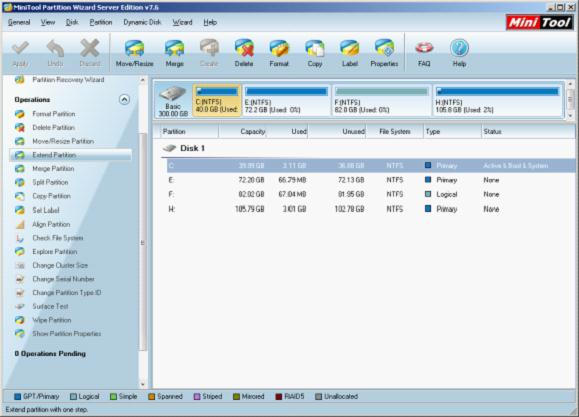Click sidebar scrollbar down arrow

[x=143, y=384]
